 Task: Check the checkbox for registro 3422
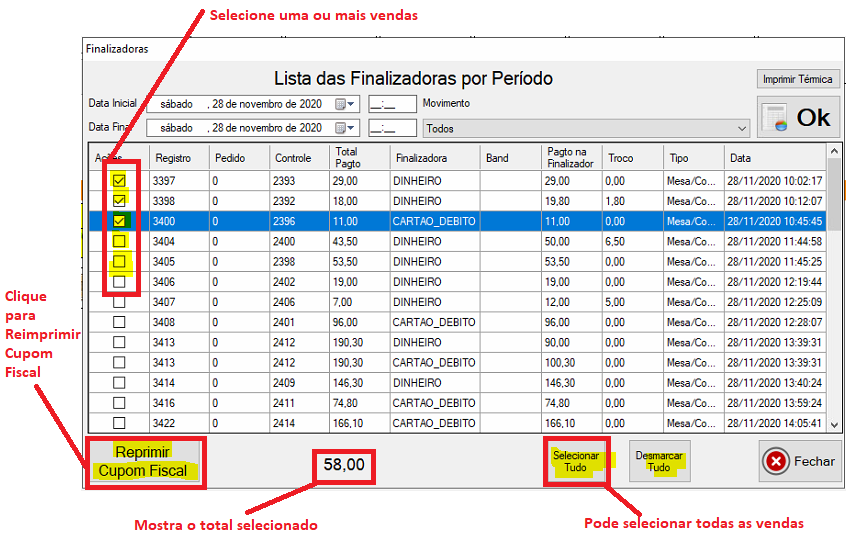tap(119, 423)
